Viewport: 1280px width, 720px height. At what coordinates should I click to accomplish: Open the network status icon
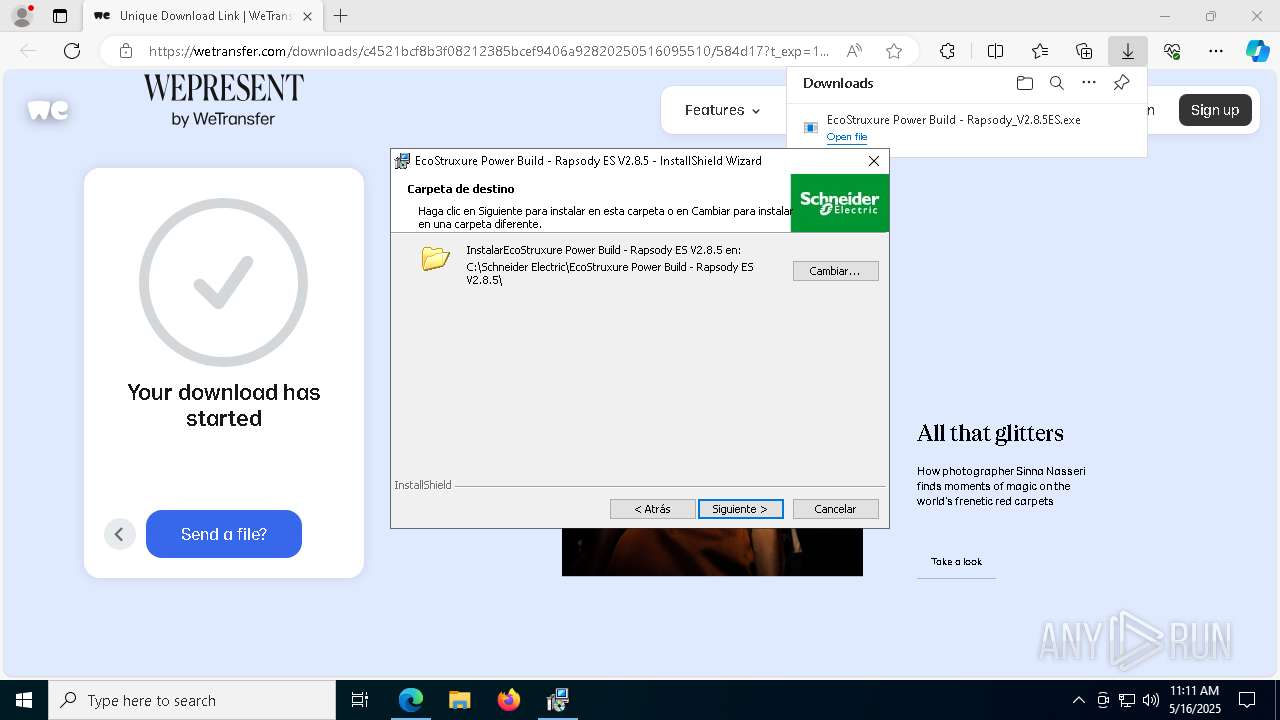[x=1127, y=700]
